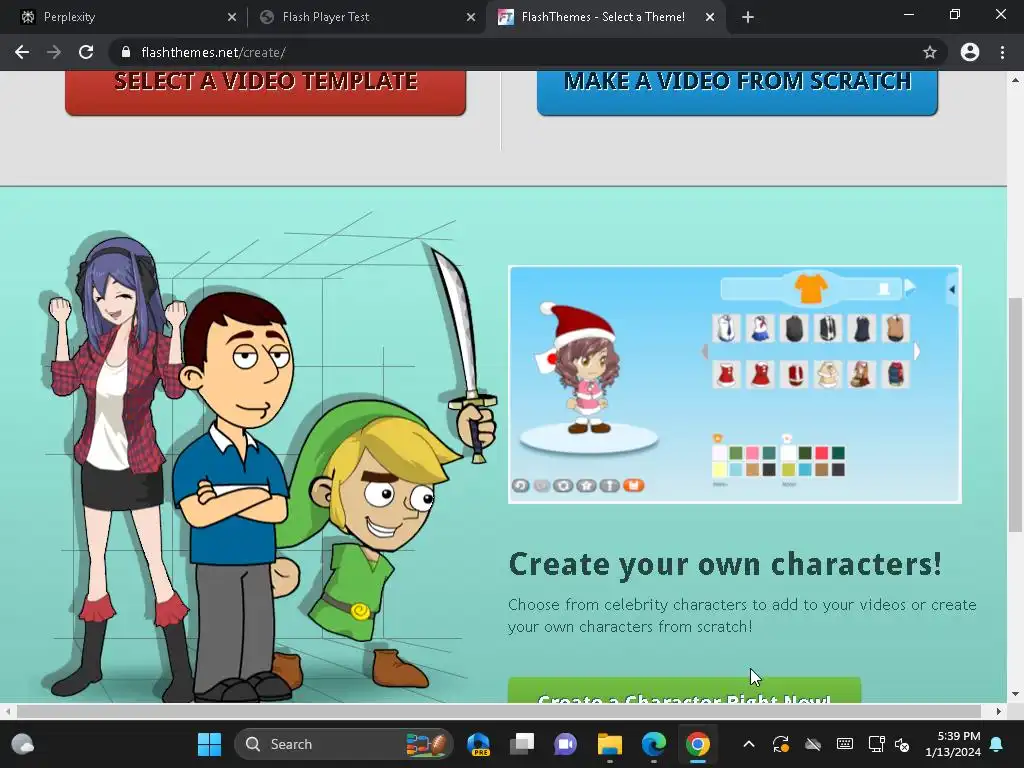This screenshot has height=768, width=1024.
Task: Open the notifications bell icon
Action: click(997, 744)
